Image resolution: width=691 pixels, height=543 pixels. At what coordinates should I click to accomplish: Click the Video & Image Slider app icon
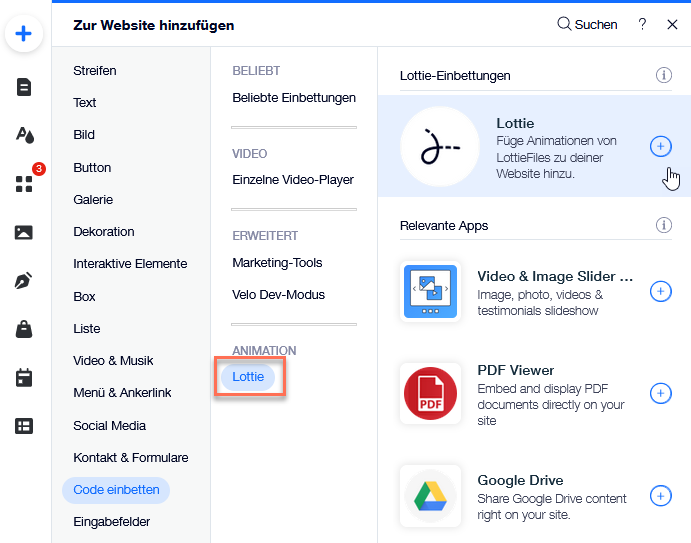point(431,291)
